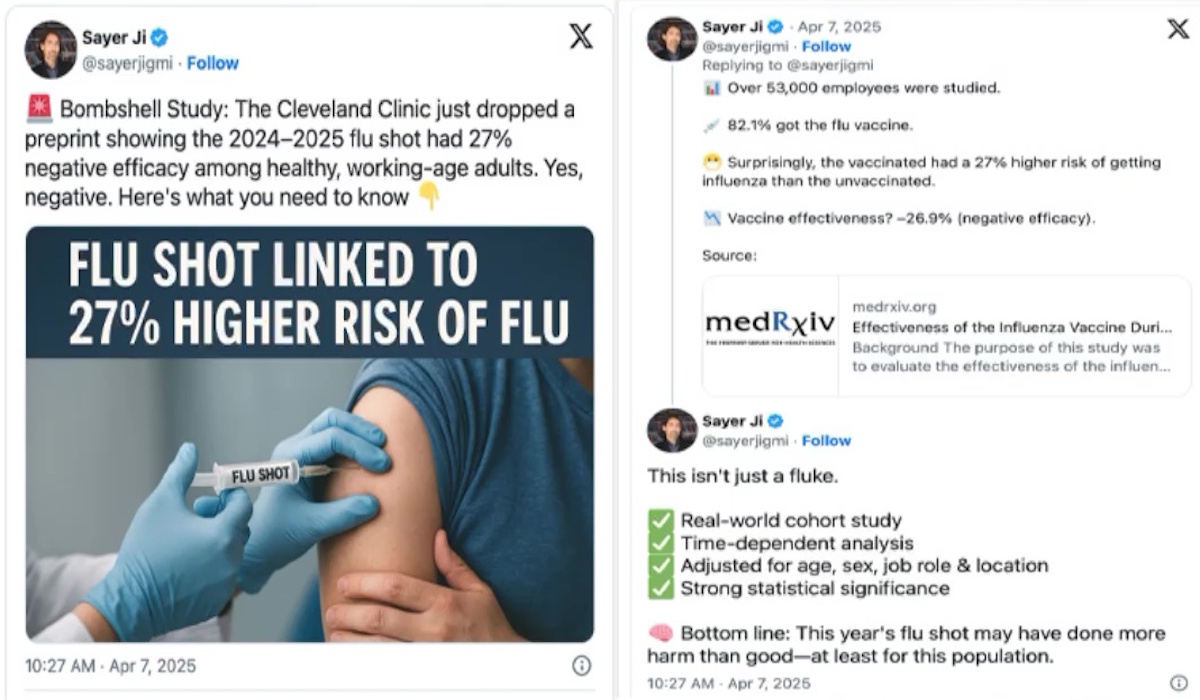Follow Sayer Ji from the left tweet

click(213, 63)
